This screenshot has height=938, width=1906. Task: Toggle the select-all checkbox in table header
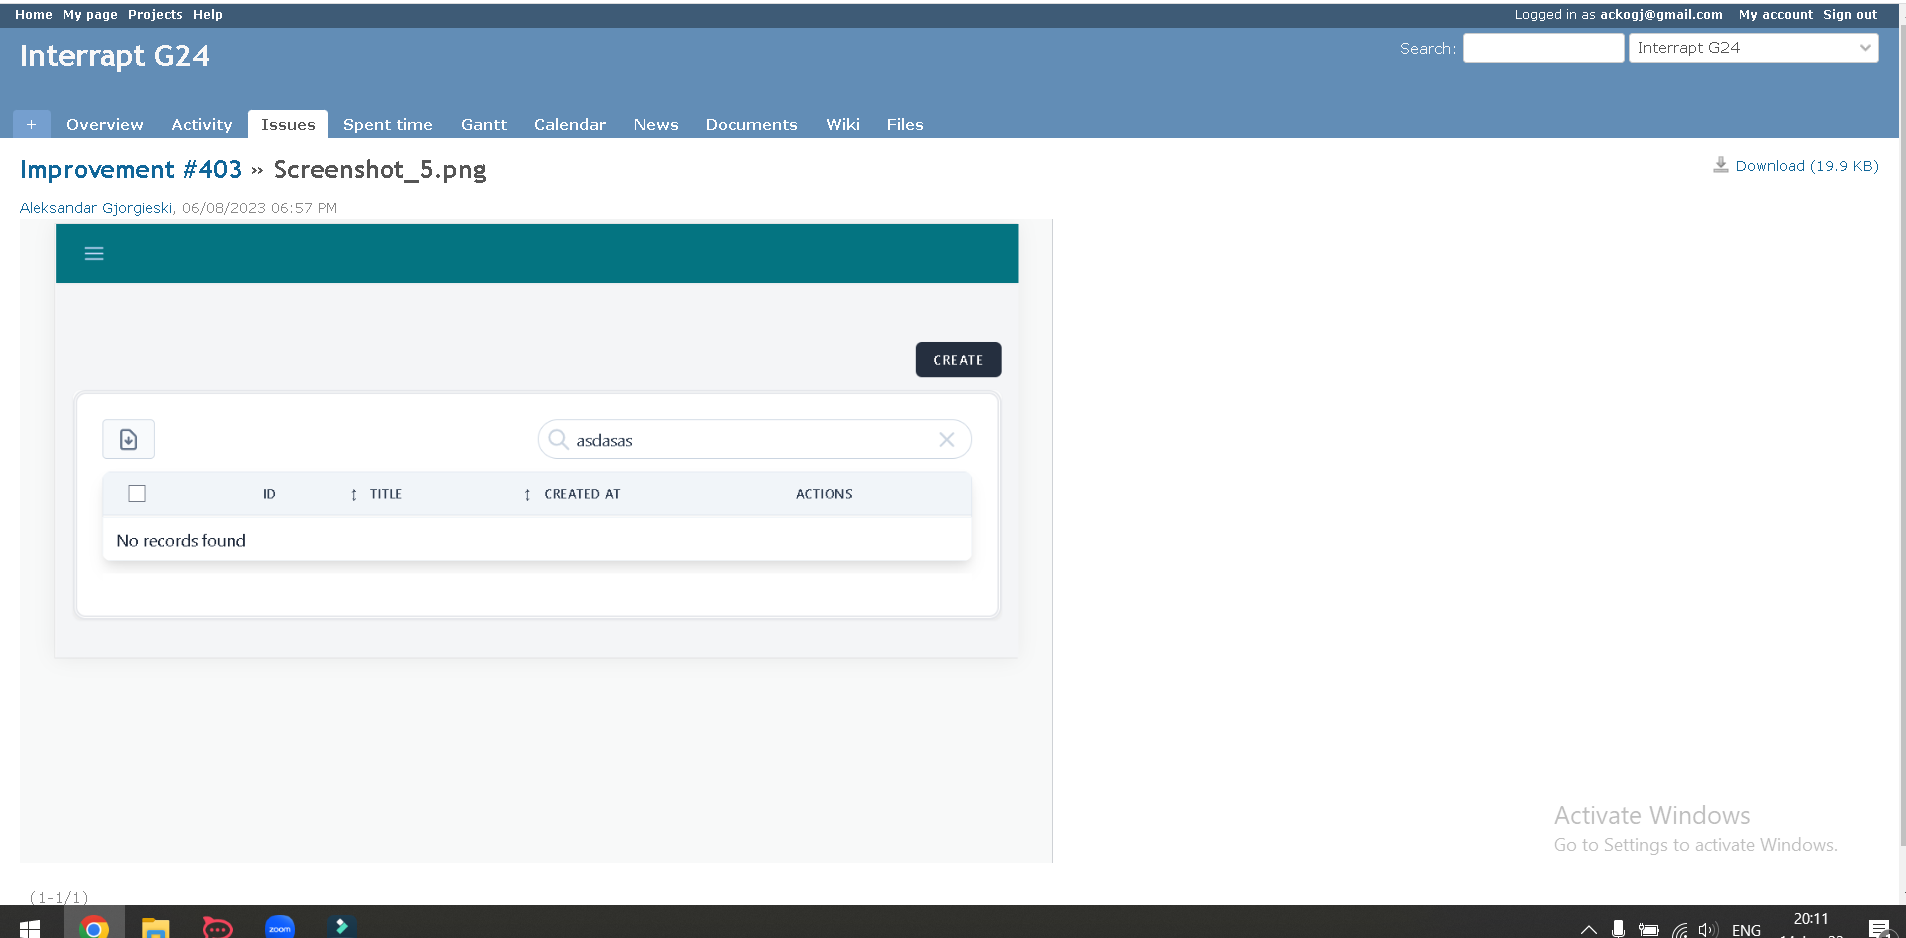(137, 494)
